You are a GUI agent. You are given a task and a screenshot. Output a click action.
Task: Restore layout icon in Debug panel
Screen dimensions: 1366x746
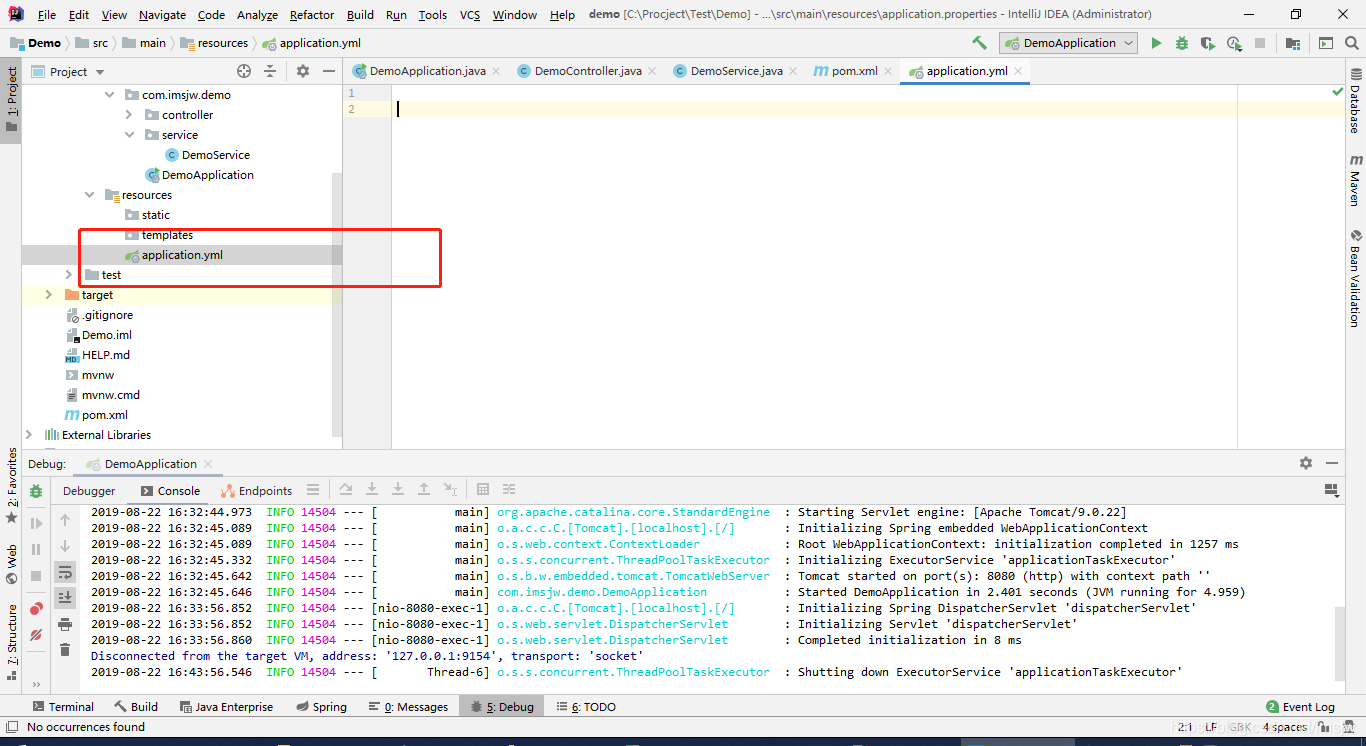(1331, 490)
